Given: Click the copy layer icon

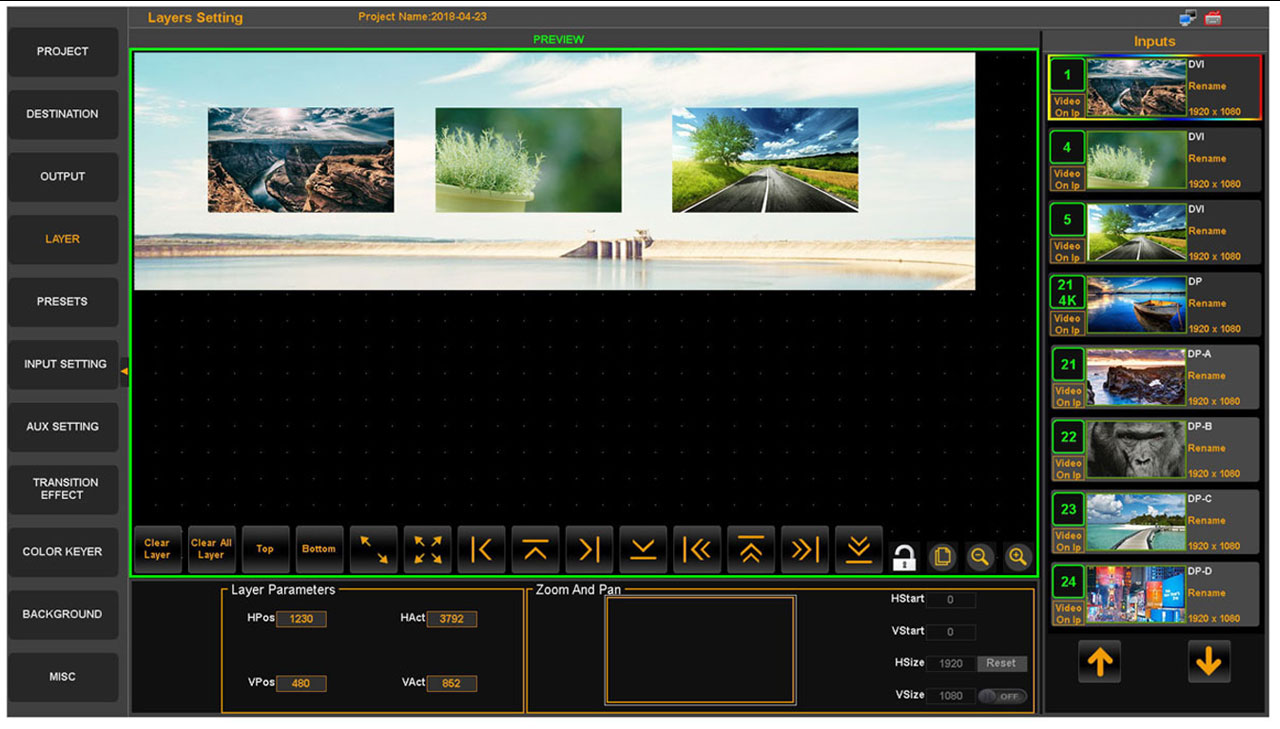Looking at the screenshot, I should (x=942, y=557).
